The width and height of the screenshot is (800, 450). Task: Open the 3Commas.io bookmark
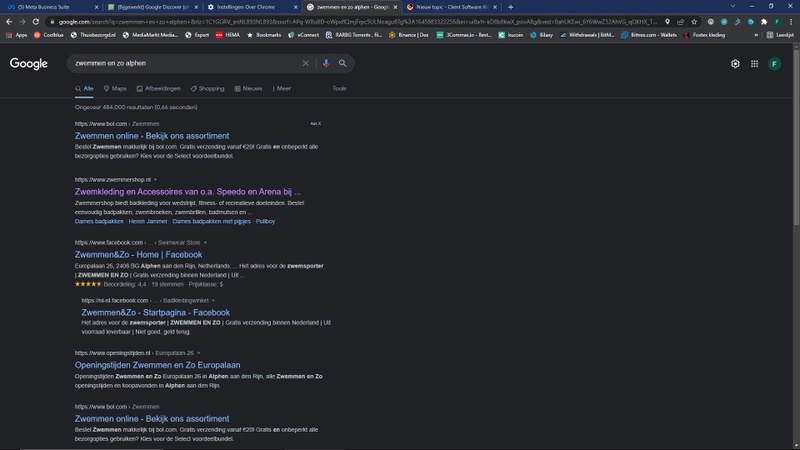pos(464,35)
